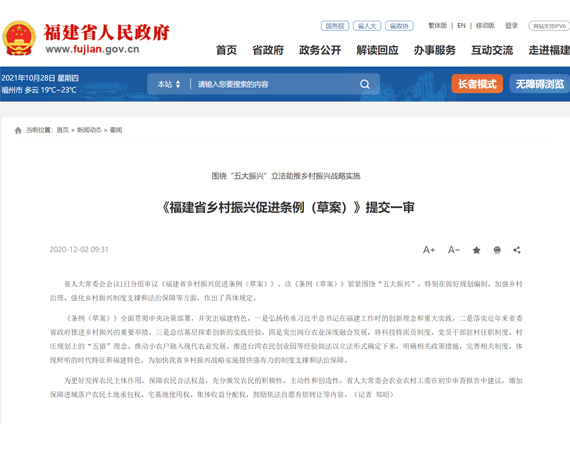The height and width of the screenshot is (455, 570).
Task: Enable 无障碍浏览 accessibility browsing
Action: pos(540,84)
